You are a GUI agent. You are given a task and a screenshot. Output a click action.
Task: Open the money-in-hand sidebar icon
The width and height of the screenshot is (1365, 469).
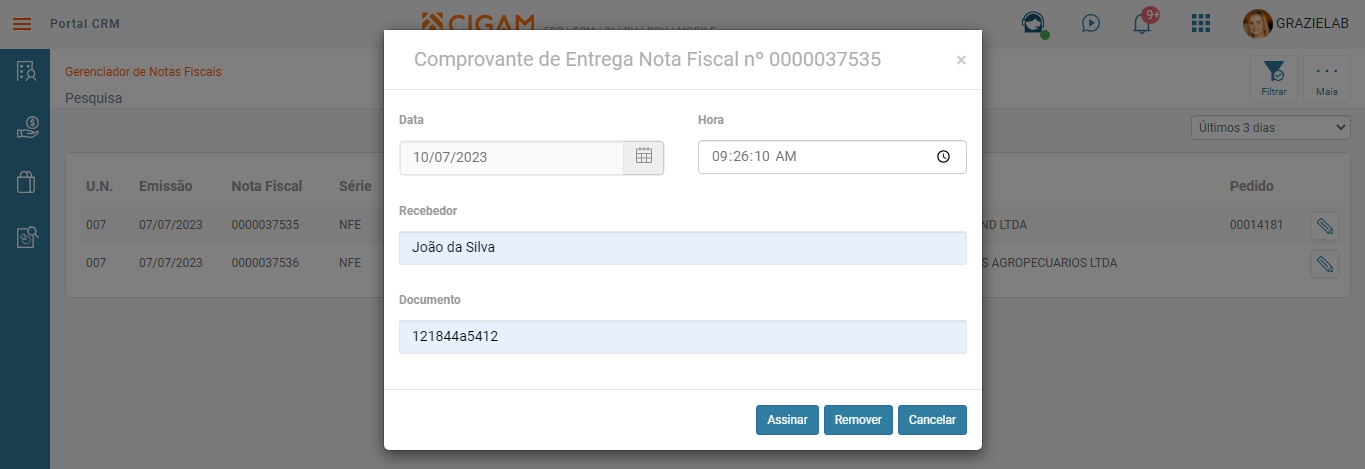point(27,127)
